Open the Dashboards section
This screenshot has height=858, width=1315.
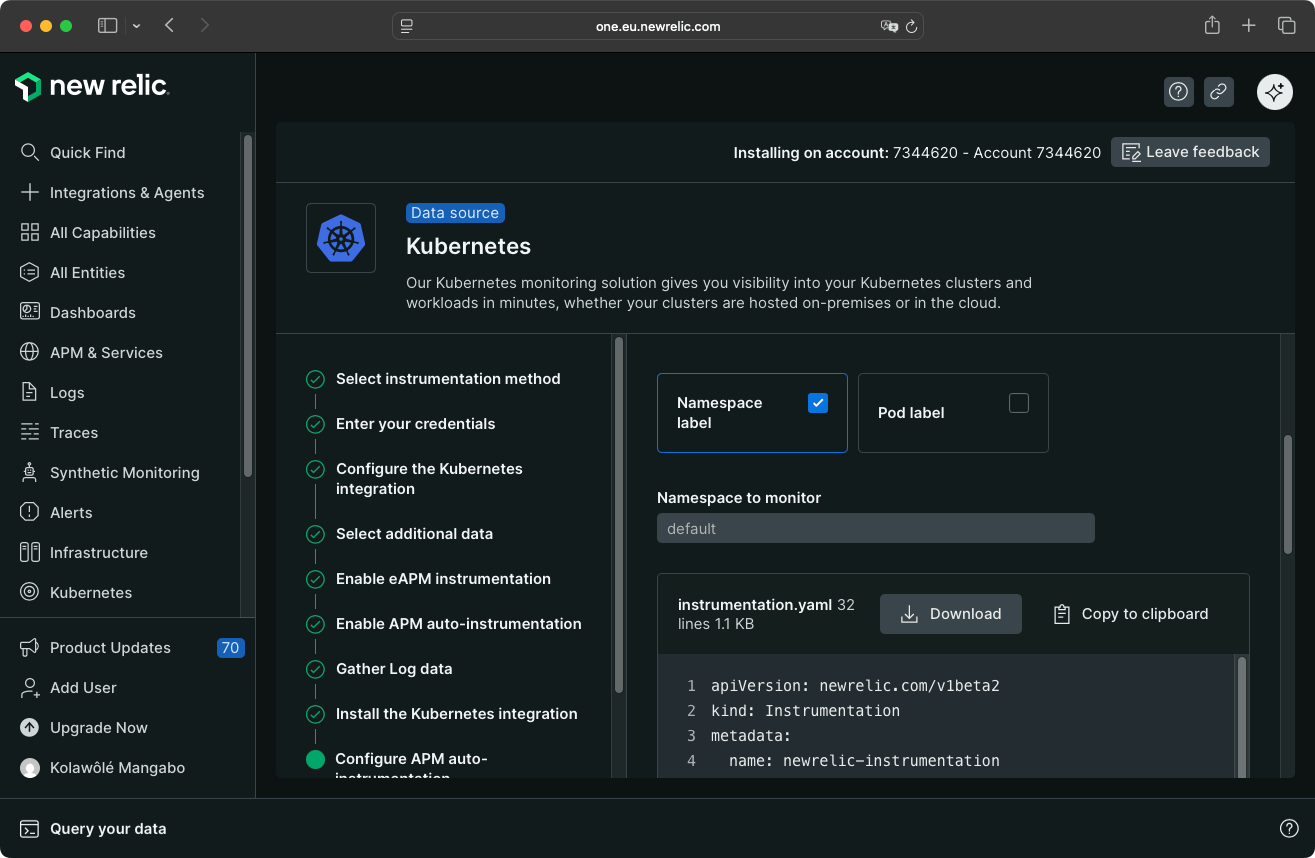pos(92,312)
